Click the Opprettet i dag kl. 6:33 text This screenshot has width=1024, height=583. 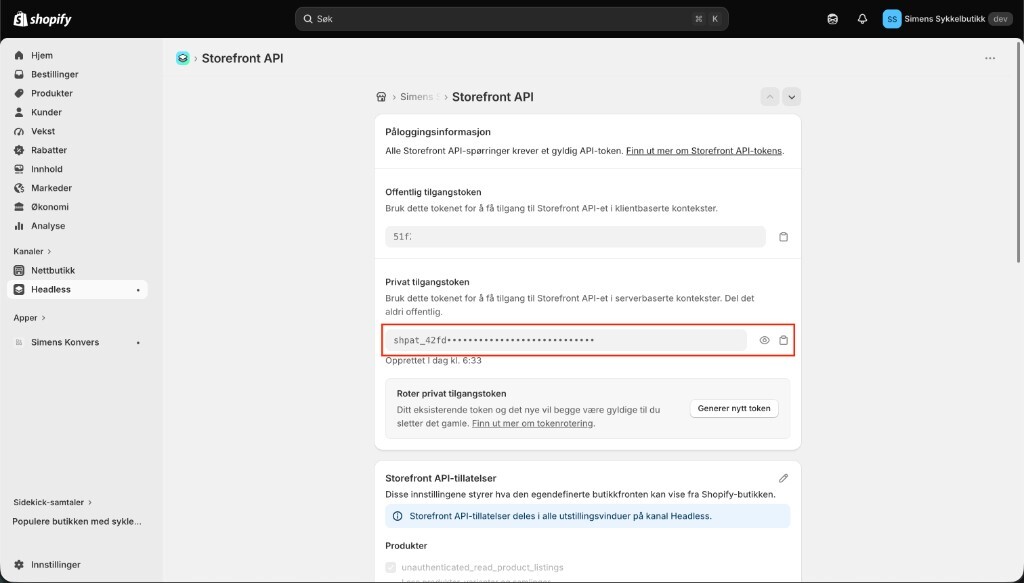434,360
